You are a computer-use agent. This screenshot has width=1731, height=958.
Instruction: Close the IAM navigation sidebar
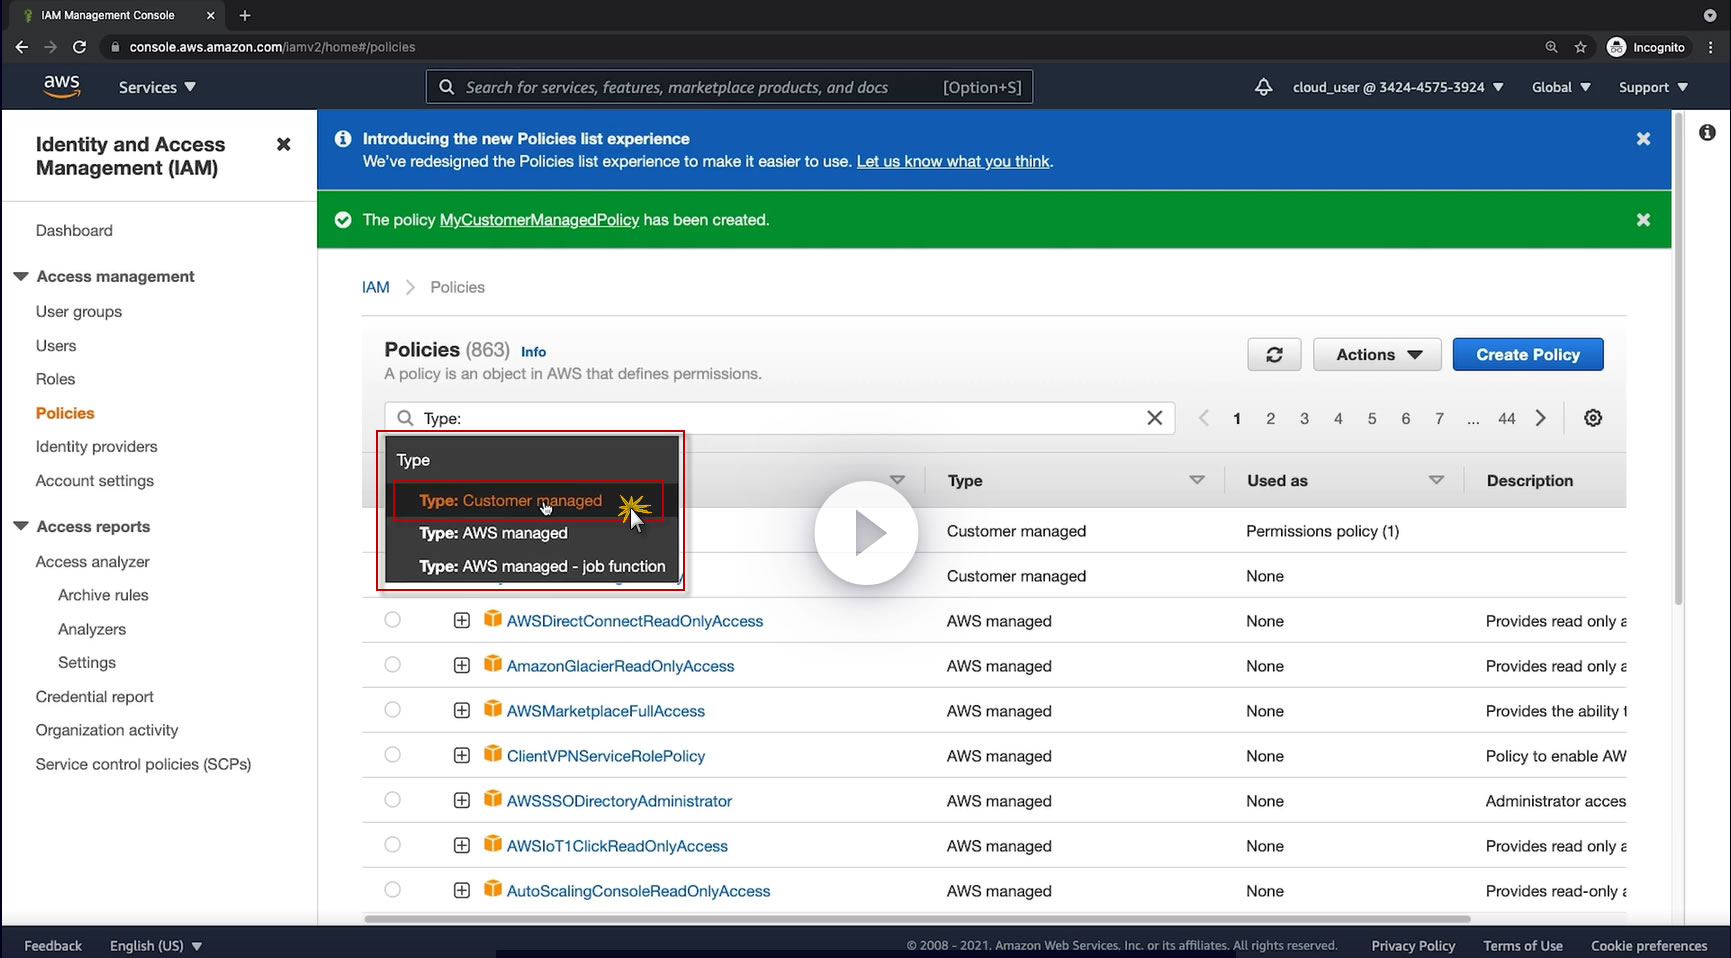pos(283,145)
